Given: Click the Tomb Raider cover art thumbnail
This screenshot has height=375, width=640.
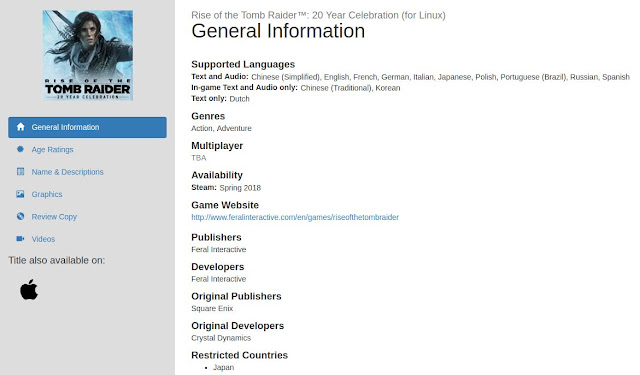Looking at the screenshot, I should tap(88, 55).
